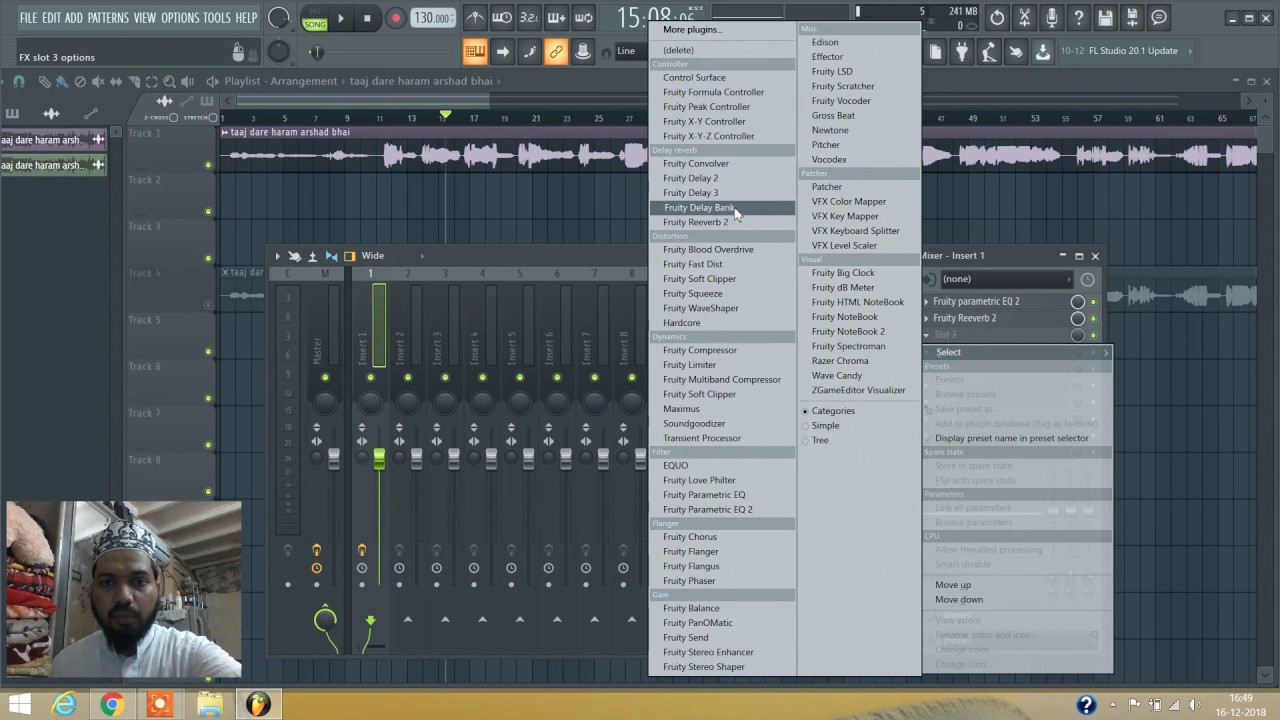The image size is (1280, 720).
Task: Mute the Insert 1 mixer track green light
Action: [x=370, y=378]
